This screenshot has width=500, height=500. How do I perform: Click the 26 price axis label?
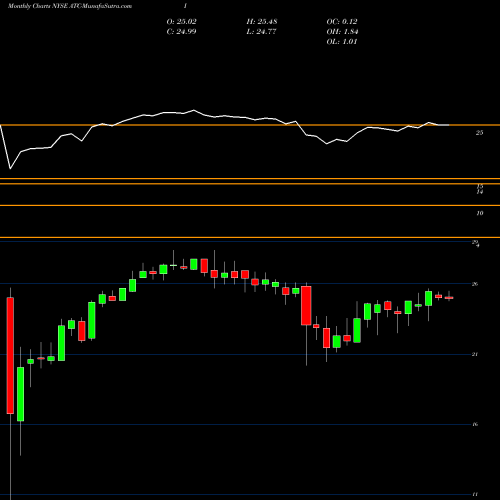[475, 284]
